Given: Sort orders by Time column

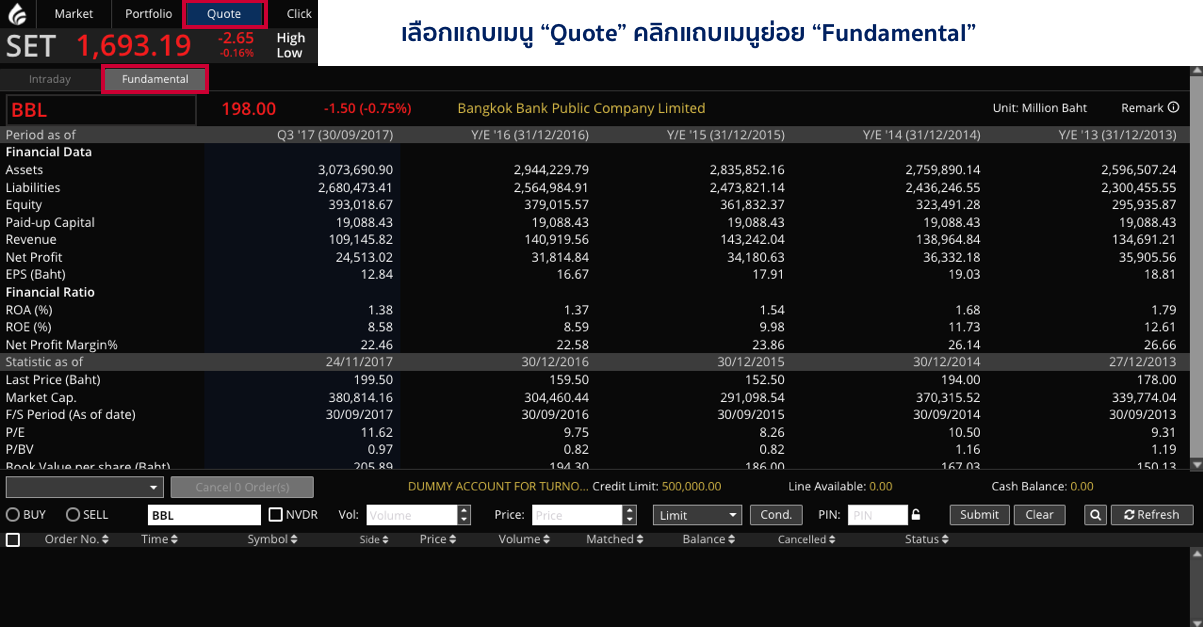Looking at the screenshot, I should pyautogui.click(x=160, y=540).
